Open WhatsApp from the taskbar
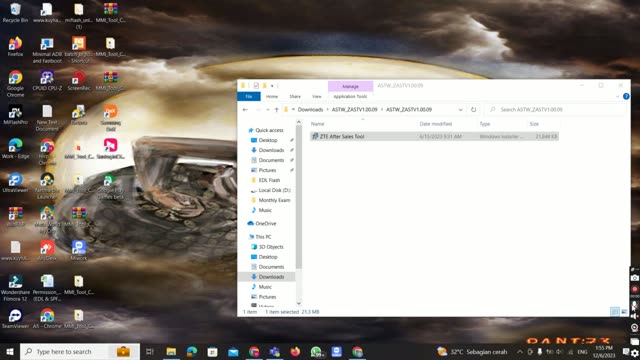640x360 pixels. coord(316,351)
